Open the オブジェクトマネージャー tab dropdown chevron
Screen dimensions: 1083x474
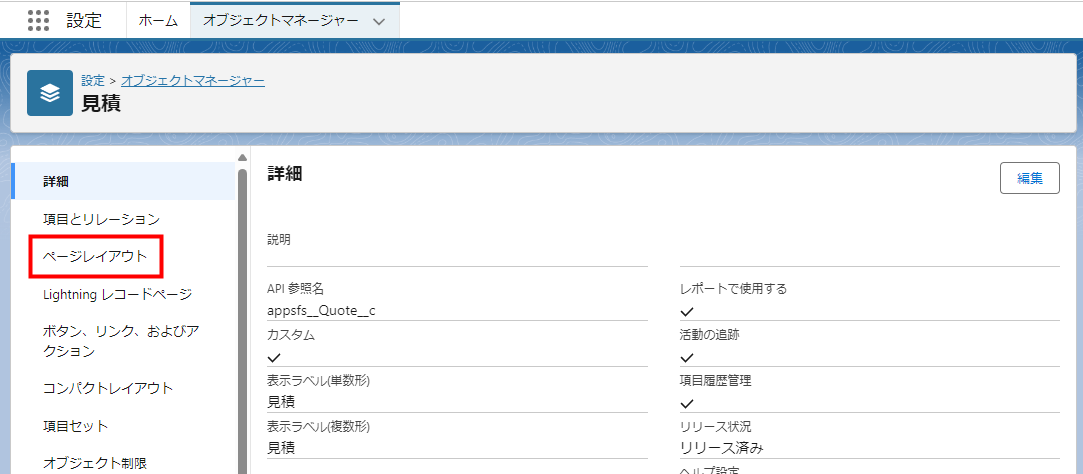pos(378,21)
